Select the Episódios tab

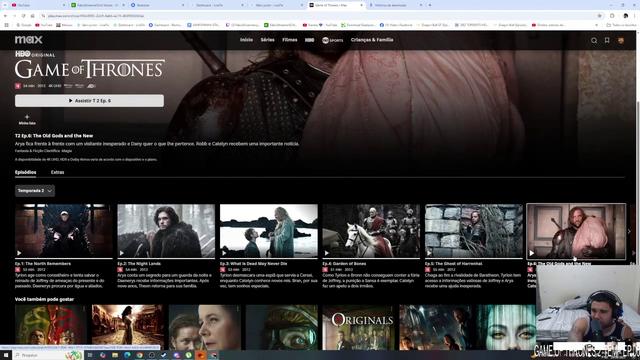[x=25, y=172]
